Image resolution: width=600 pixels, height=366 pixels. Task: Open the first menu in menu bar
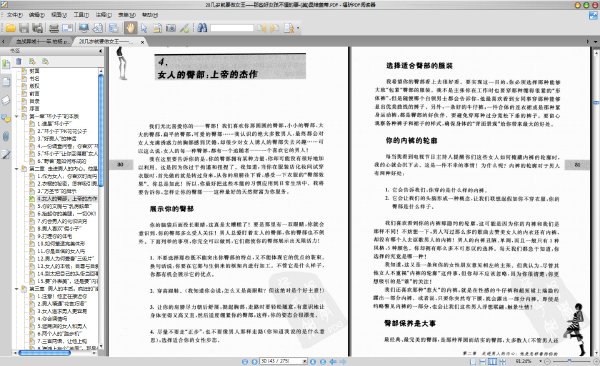pyautogui.click(x=14, y=15)
